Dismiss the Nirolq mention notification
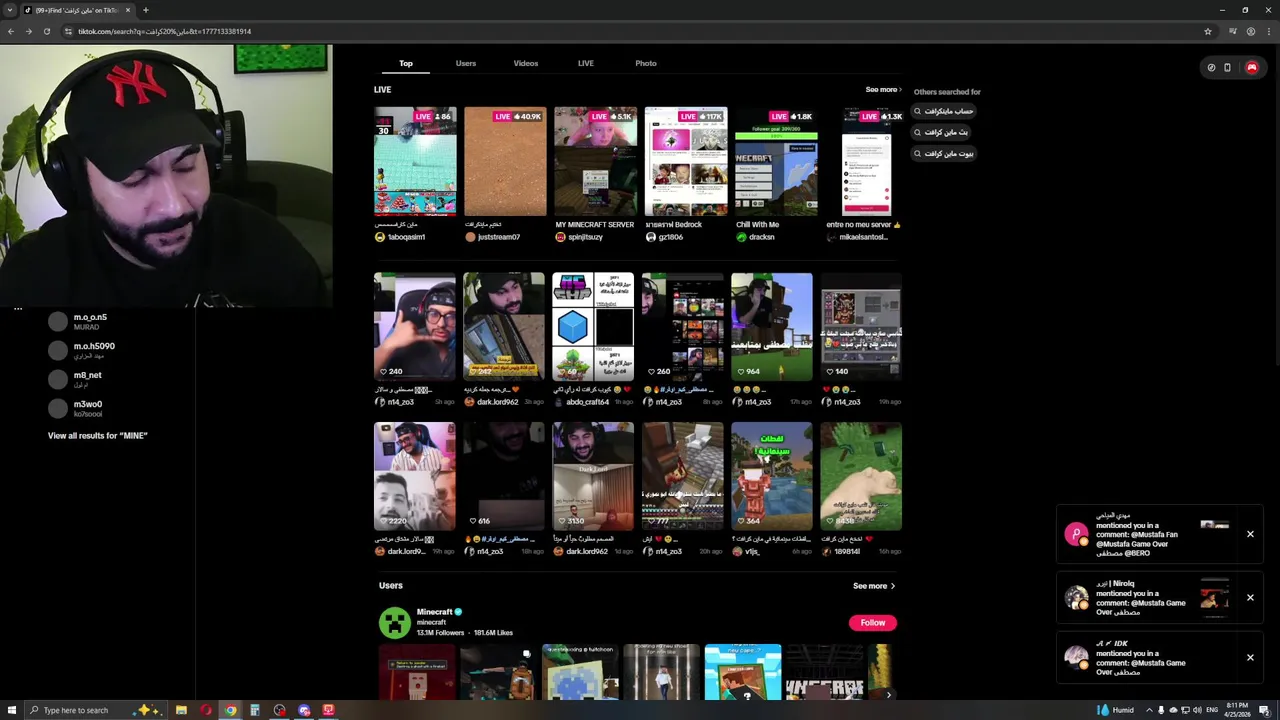This screenshot has height=720, width=1280. (x=1250, y=598)
